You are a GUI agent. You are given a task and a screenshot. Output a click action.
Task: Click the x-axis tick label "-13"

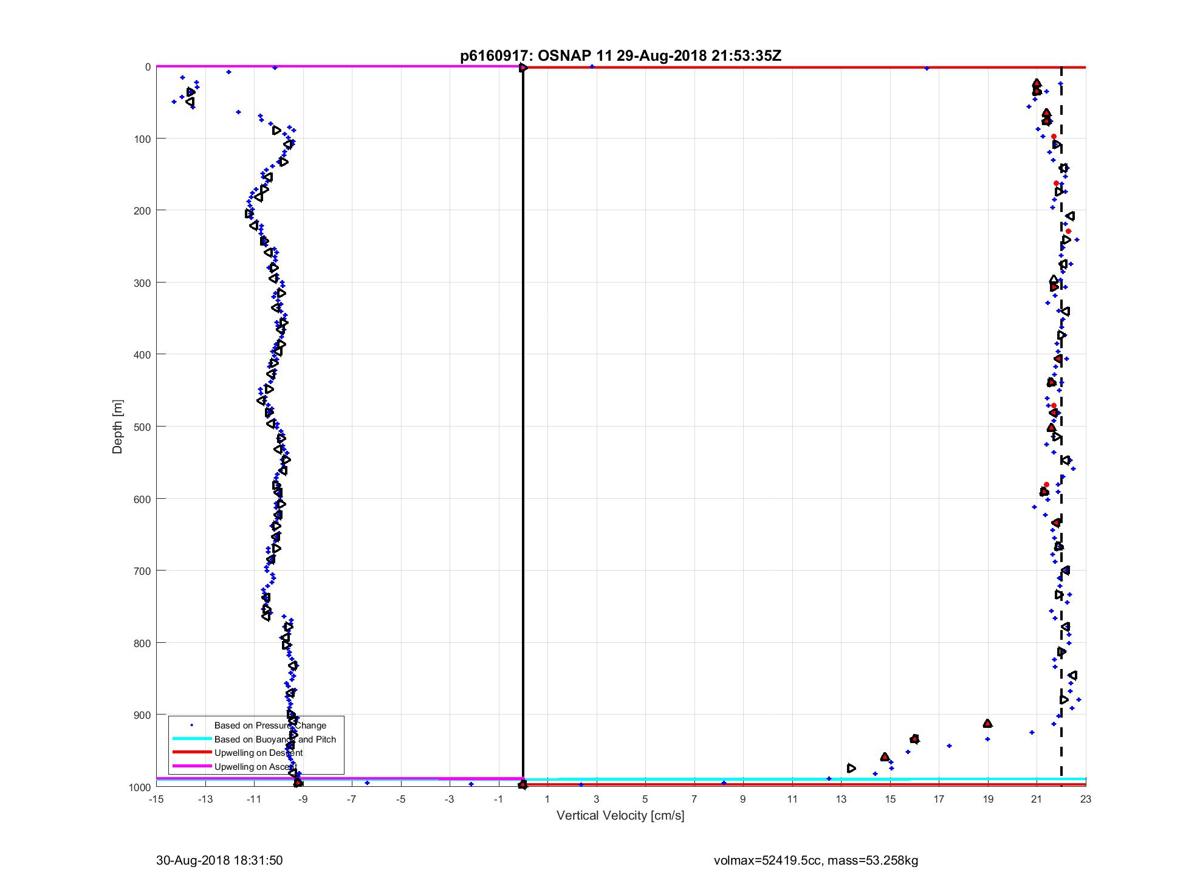[205, 799]
